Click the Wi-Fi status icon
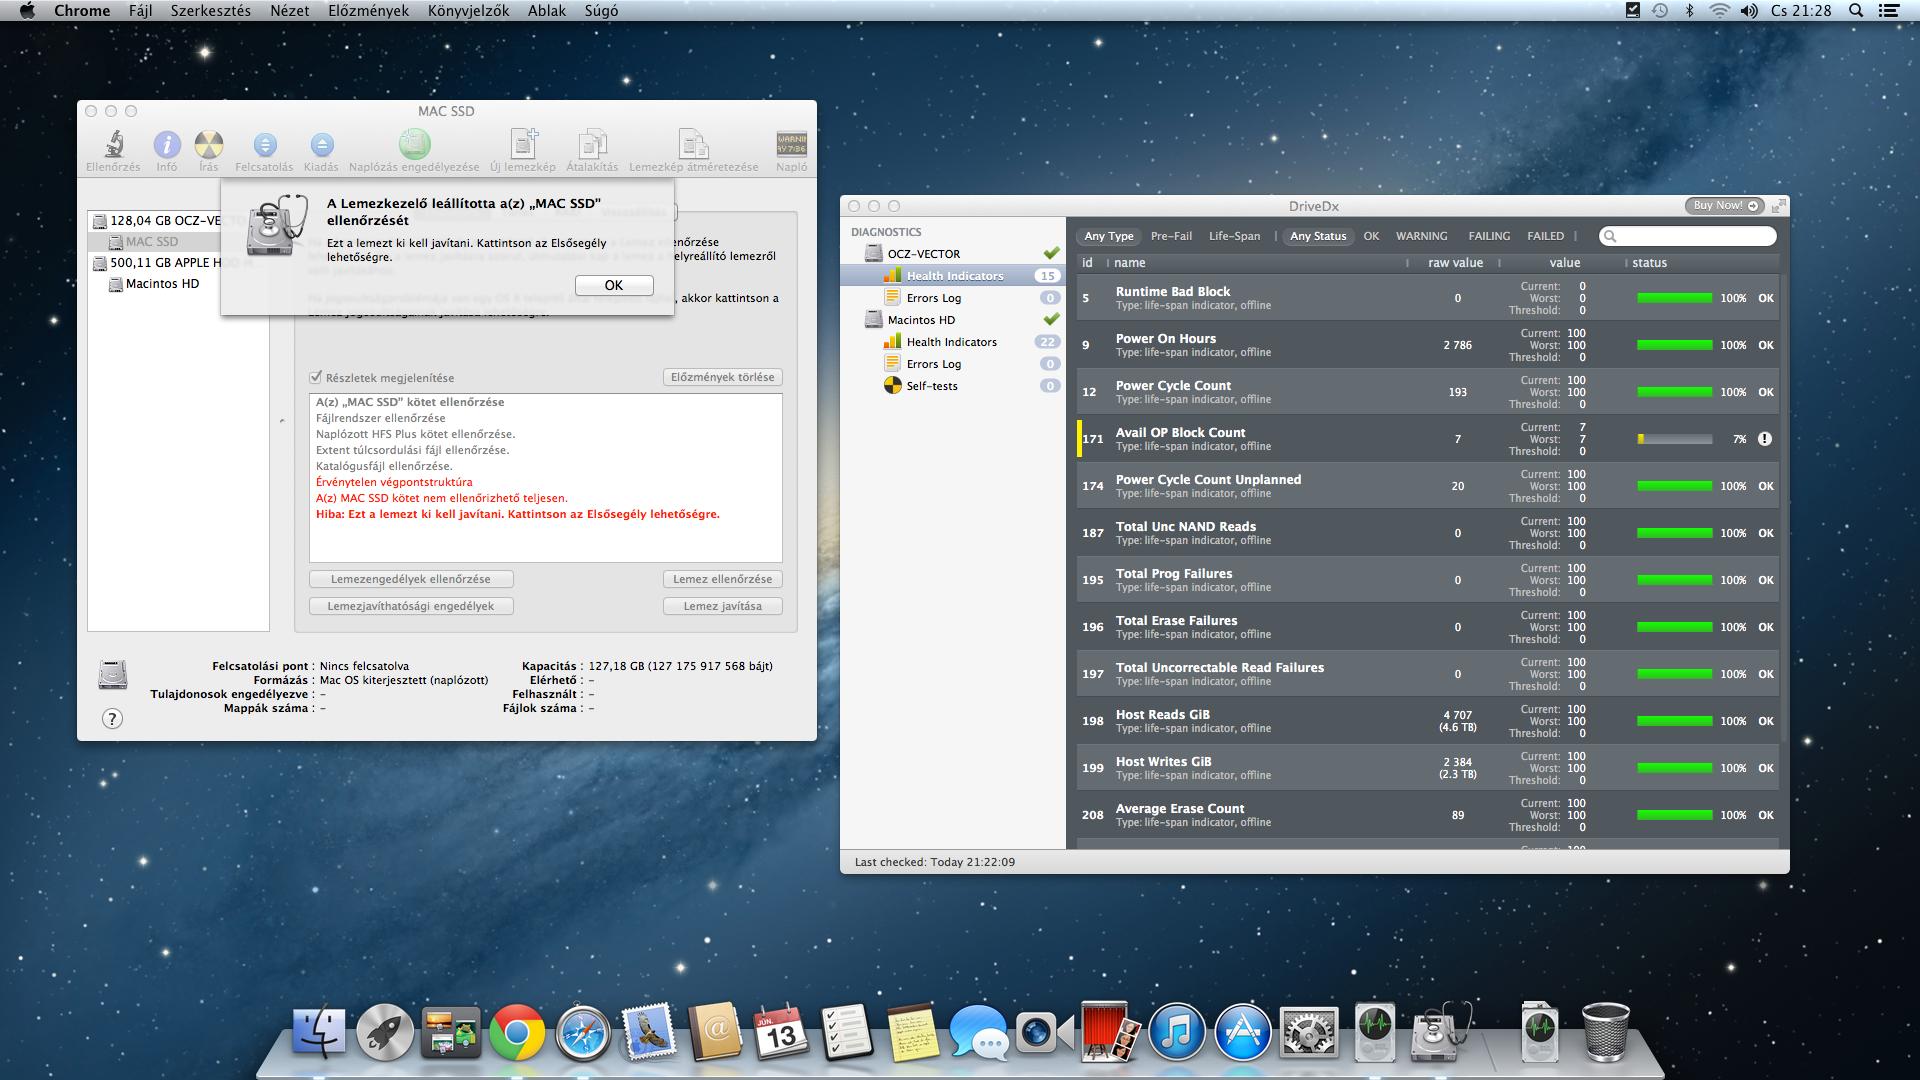 pos(1719,11)
